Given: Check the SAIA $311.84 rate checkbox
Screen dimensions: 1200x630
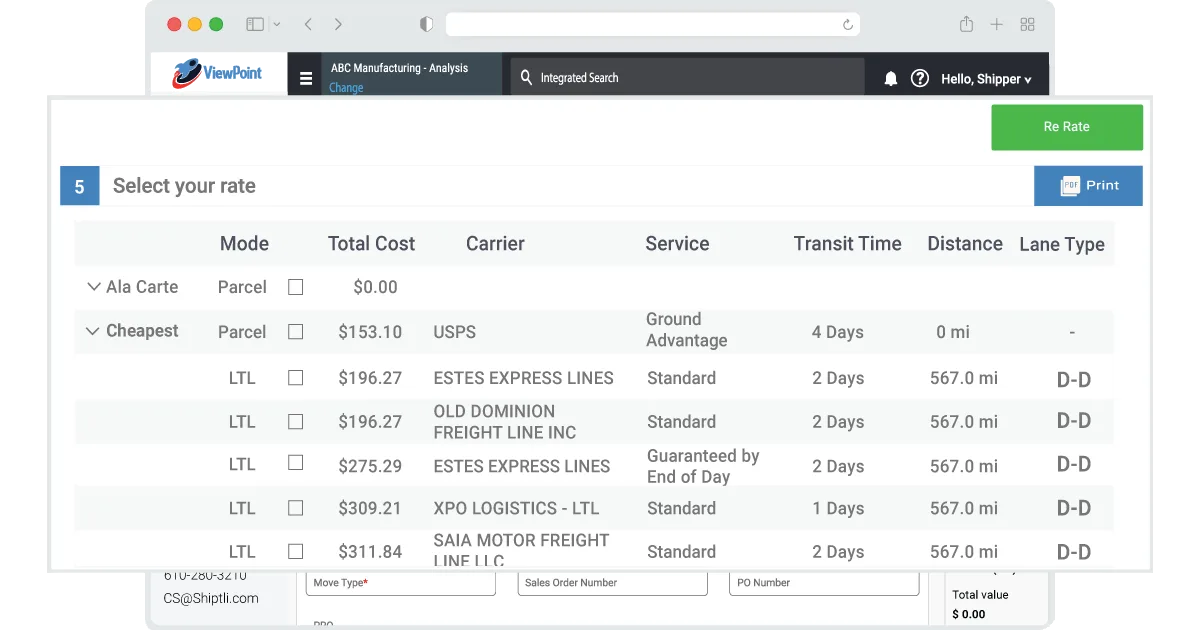Looking at the screenshot, I should click(295, 551).
